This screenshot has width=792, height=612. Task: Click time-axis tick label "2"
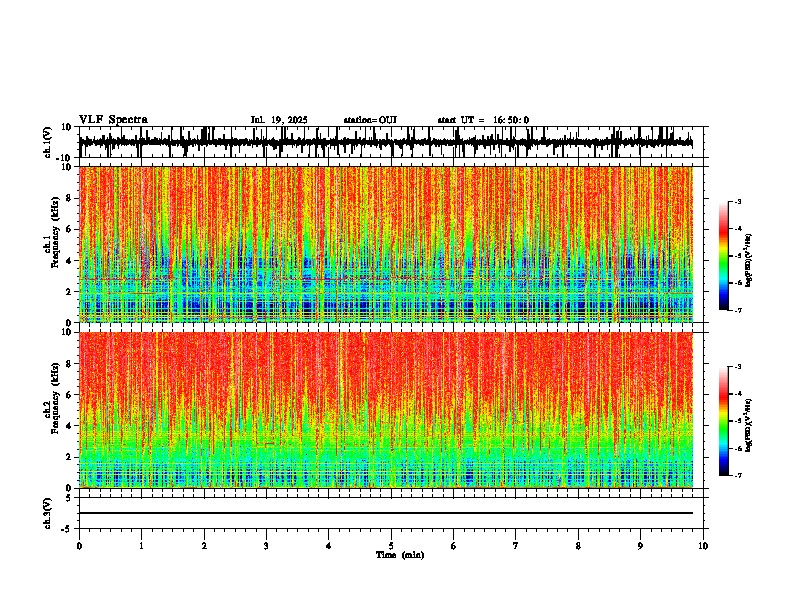(204, 546)
